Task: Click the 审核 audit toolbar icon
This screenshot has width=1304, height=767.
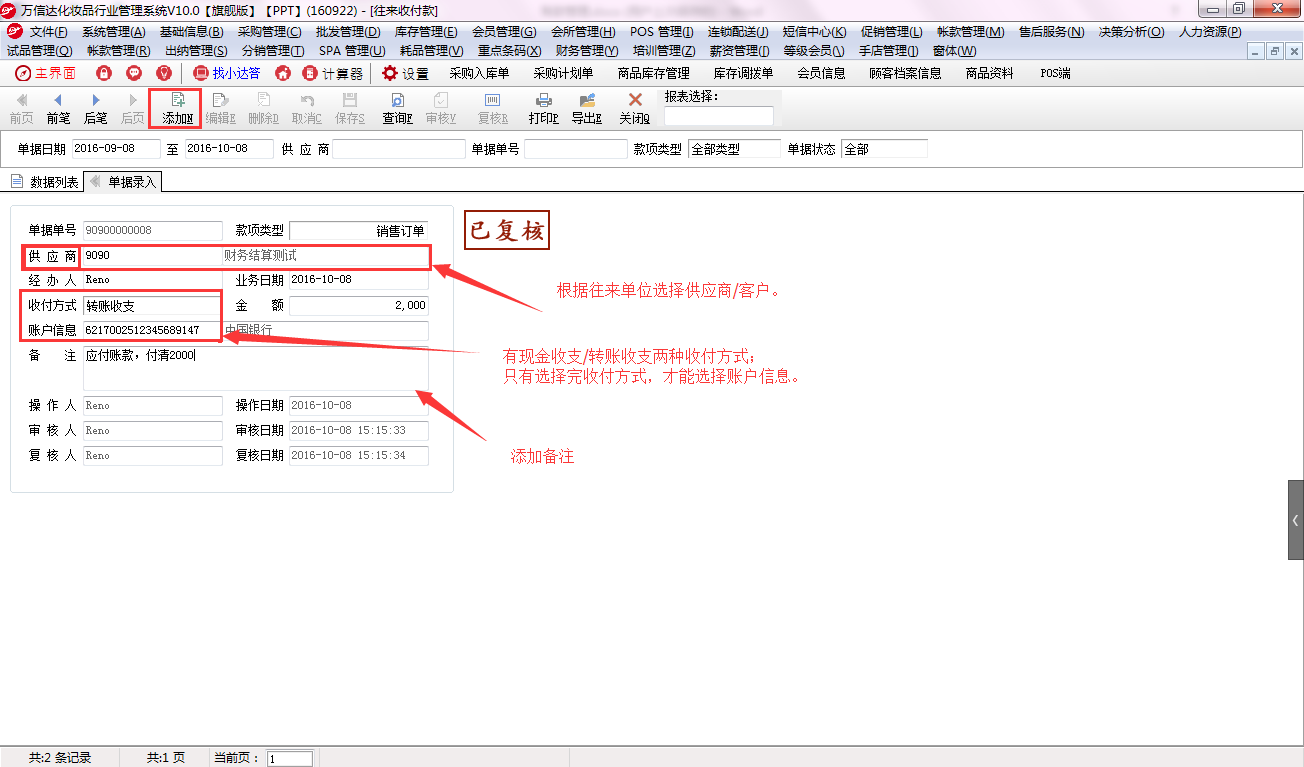Action: click(x=441, y=108)
